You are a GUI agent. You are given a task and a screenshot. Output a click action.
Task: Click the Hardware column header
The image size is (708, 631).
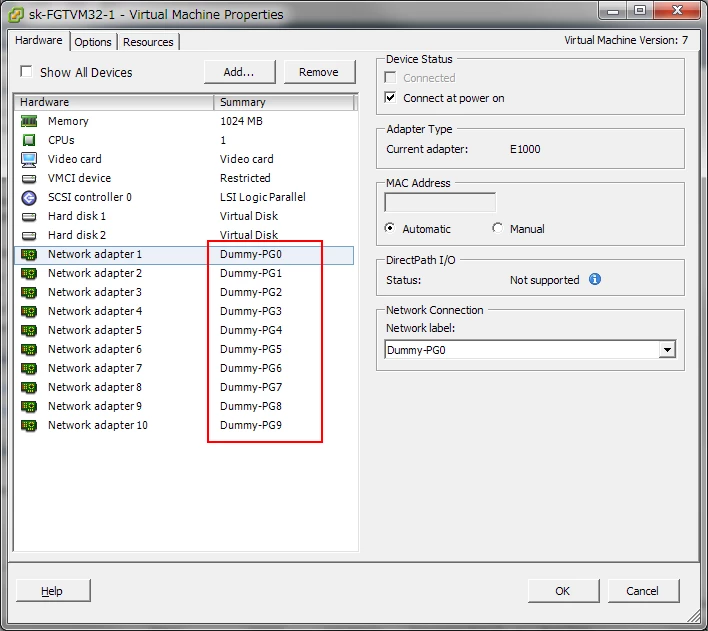tap(114, 102)
